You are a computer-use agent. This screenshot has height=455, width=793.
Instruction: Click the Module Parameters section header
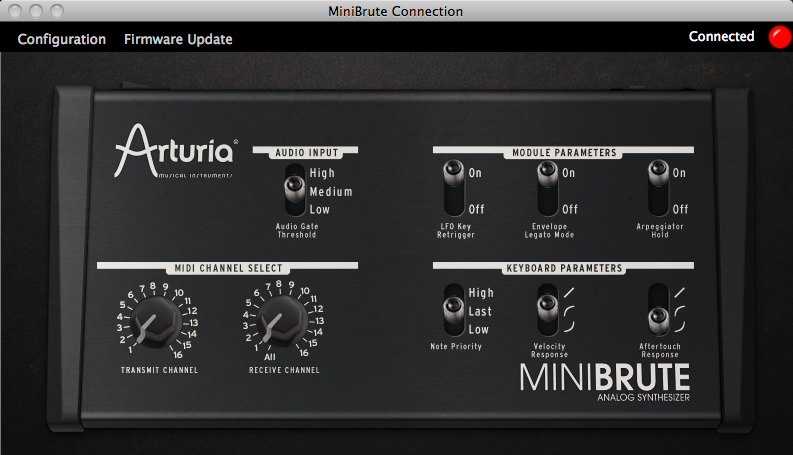[563, 152]
